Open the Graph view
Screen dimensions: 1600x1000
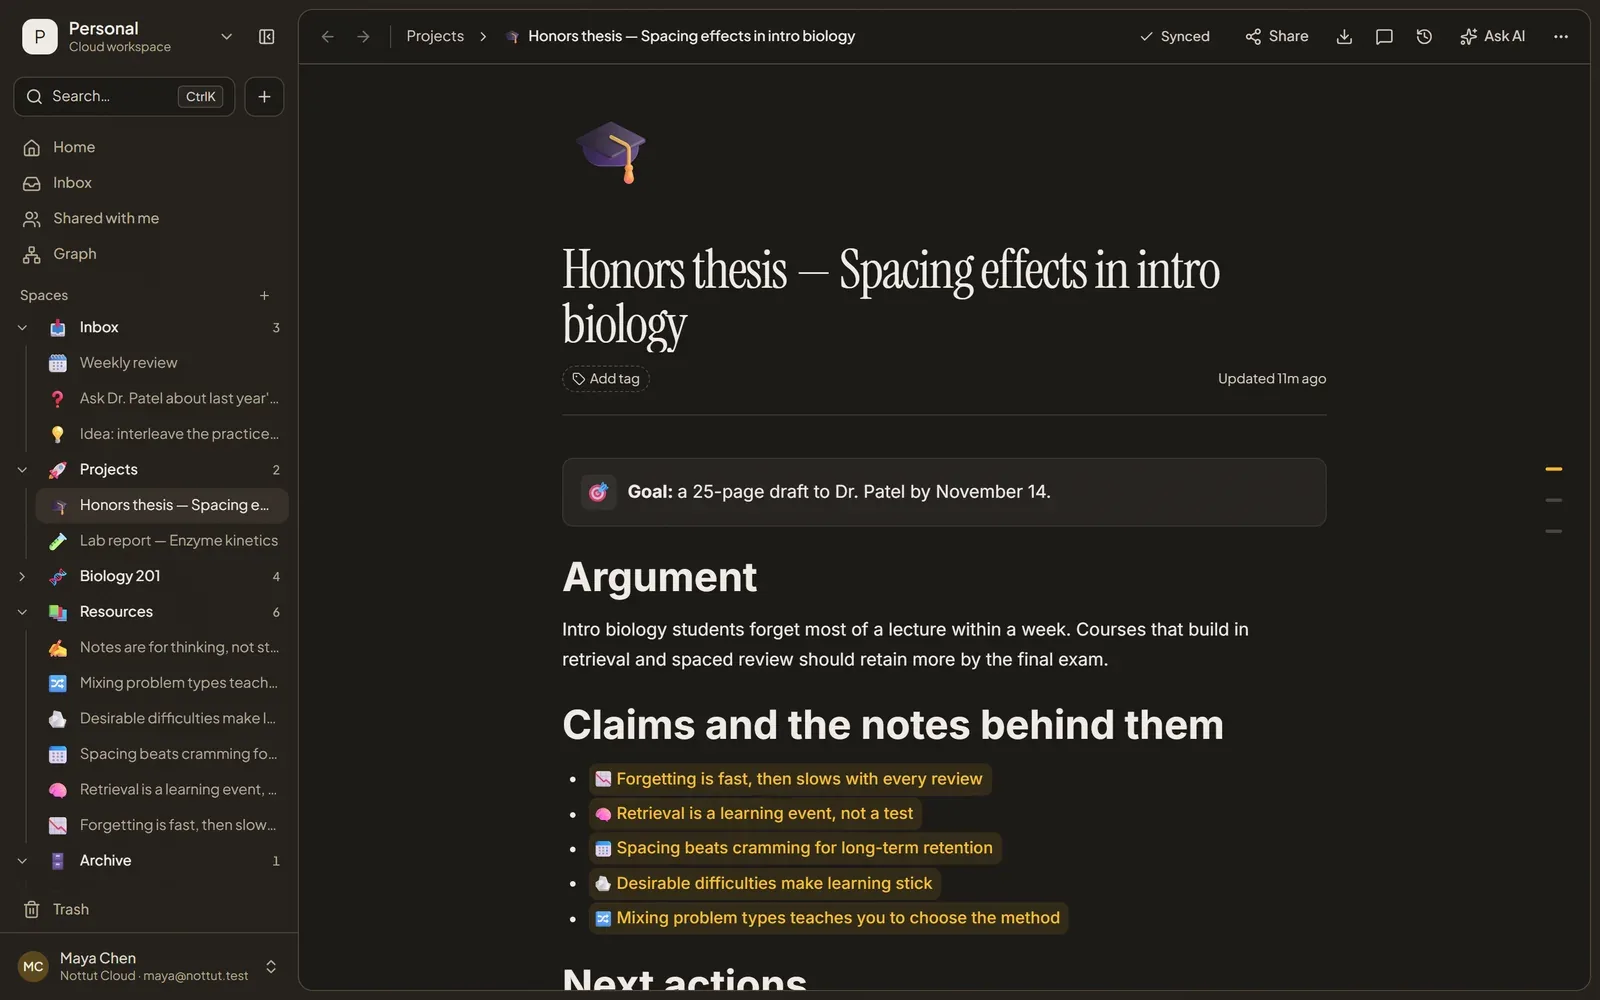[149, 254]
